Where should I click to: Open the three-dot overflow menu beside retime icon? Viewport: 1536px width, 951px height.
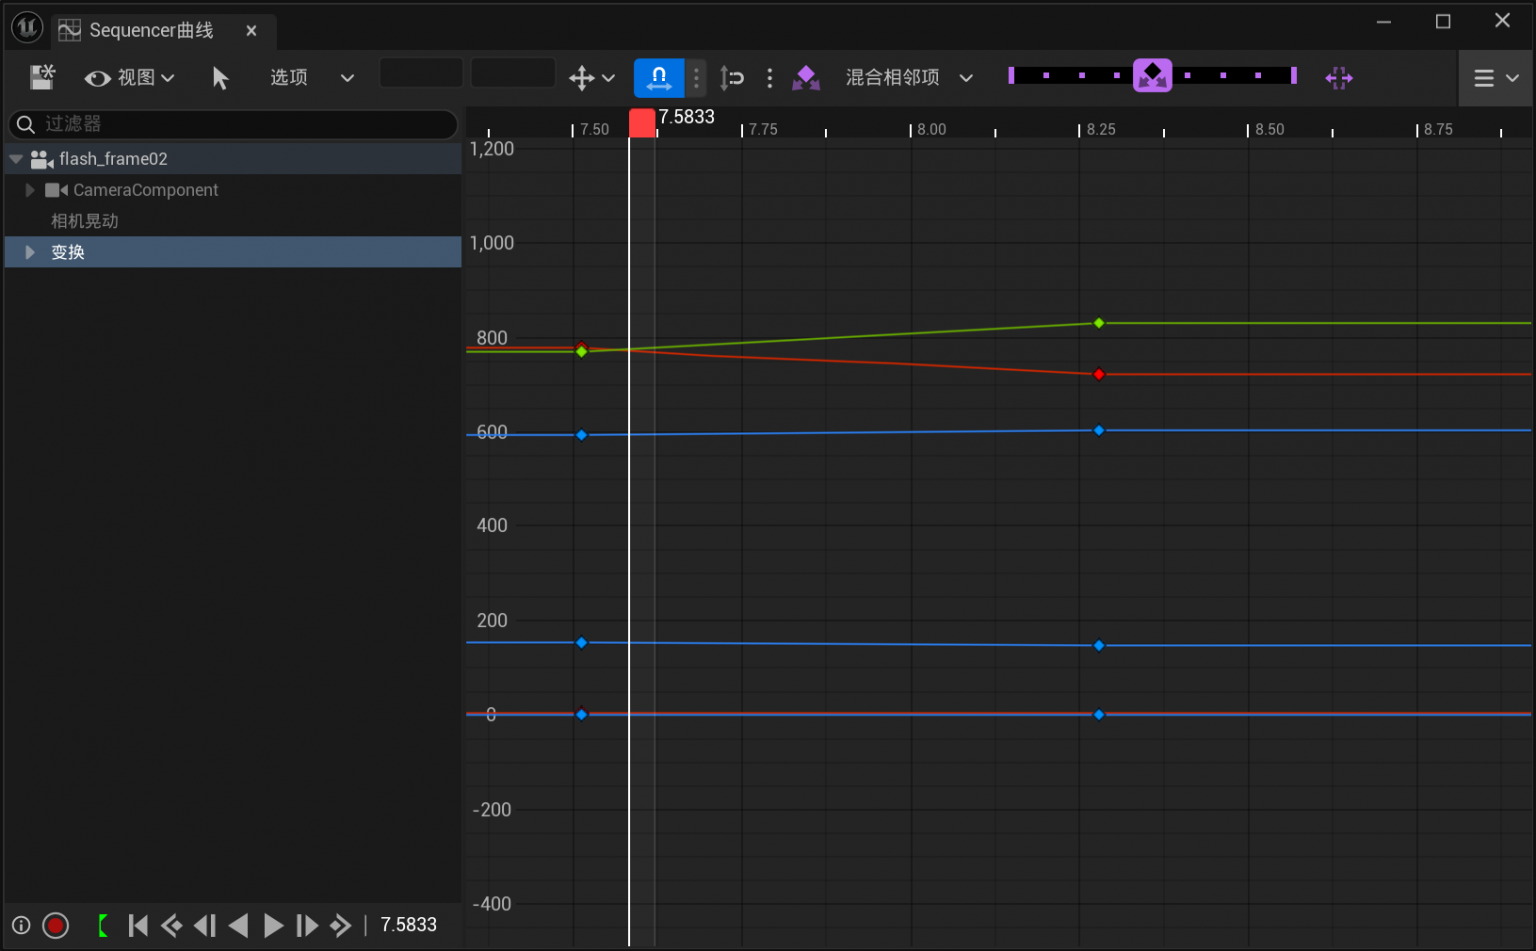click(769, 77)
